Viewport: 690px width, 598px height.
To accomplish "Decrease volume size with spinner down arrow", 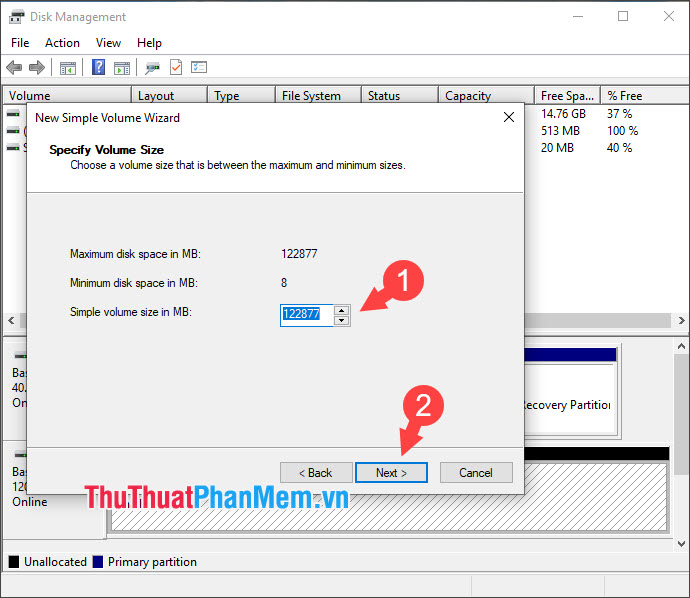I will tap(341, 320).
